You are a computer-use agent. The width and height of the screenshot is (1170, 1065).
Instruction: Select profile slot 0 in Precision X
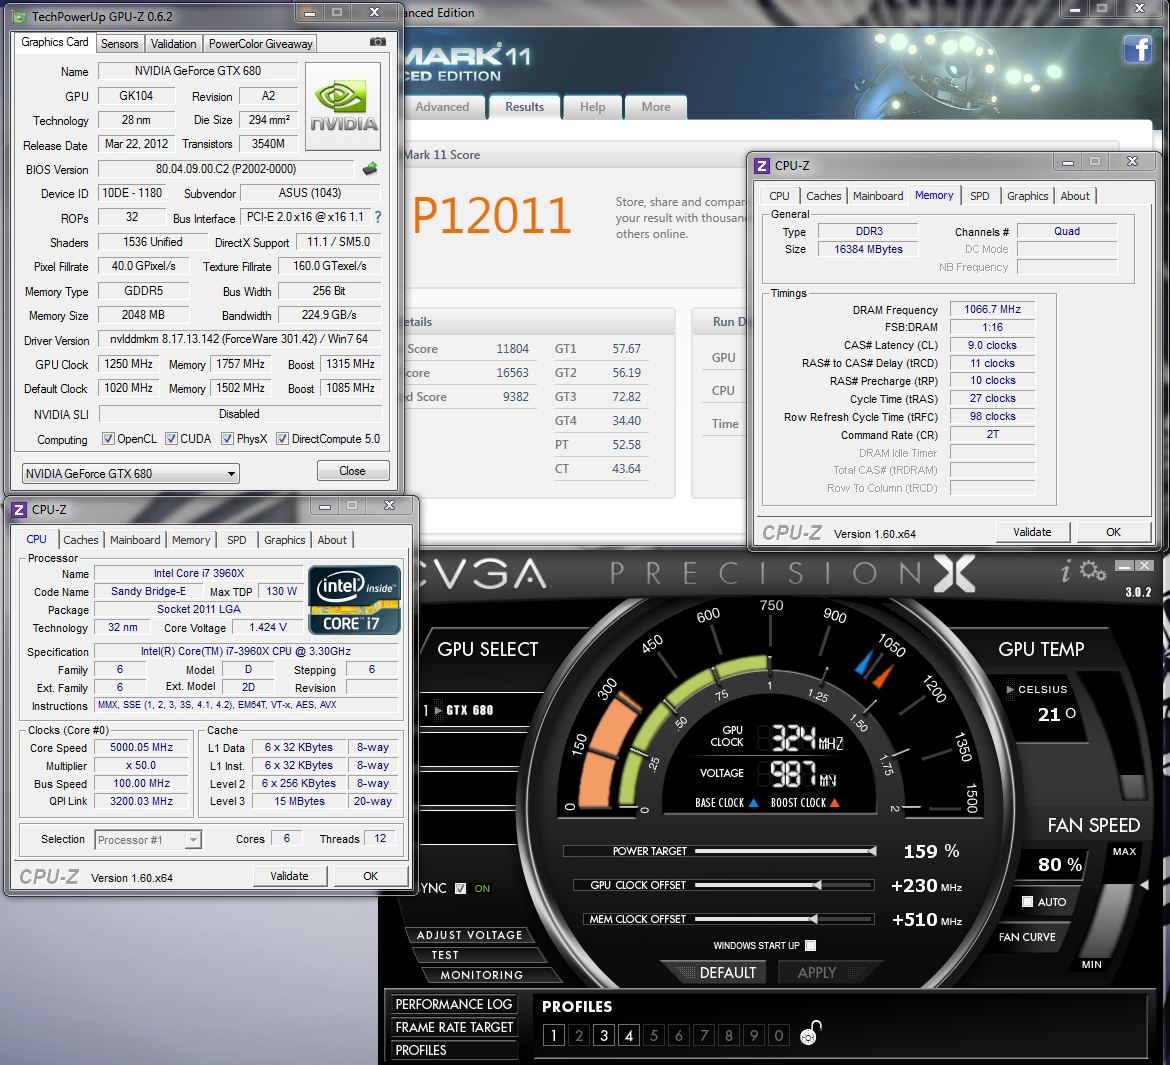click(779, 1035)
